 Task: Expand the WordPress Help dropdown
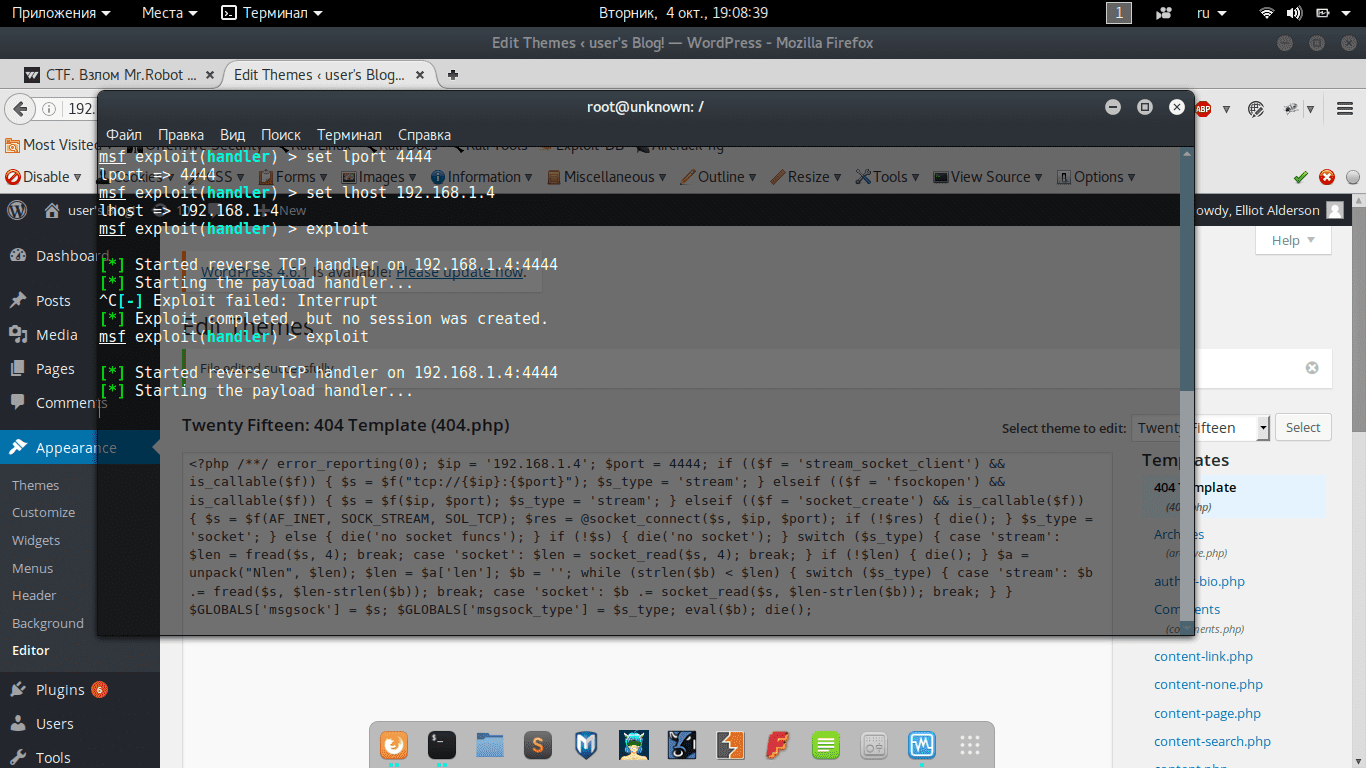(1294, 240)
